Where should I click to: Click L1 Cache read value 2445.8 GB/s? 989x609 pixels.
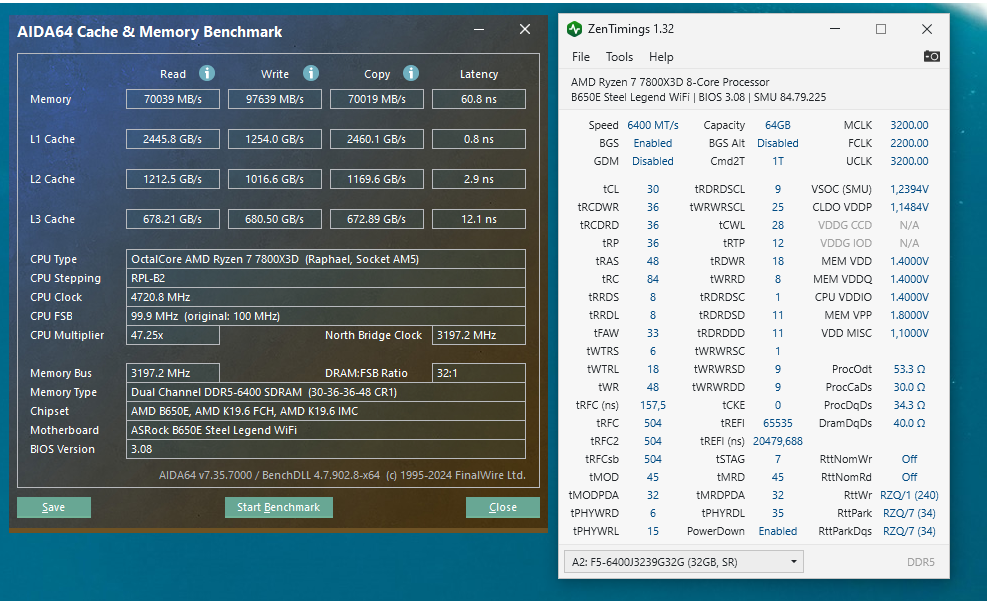173,139
